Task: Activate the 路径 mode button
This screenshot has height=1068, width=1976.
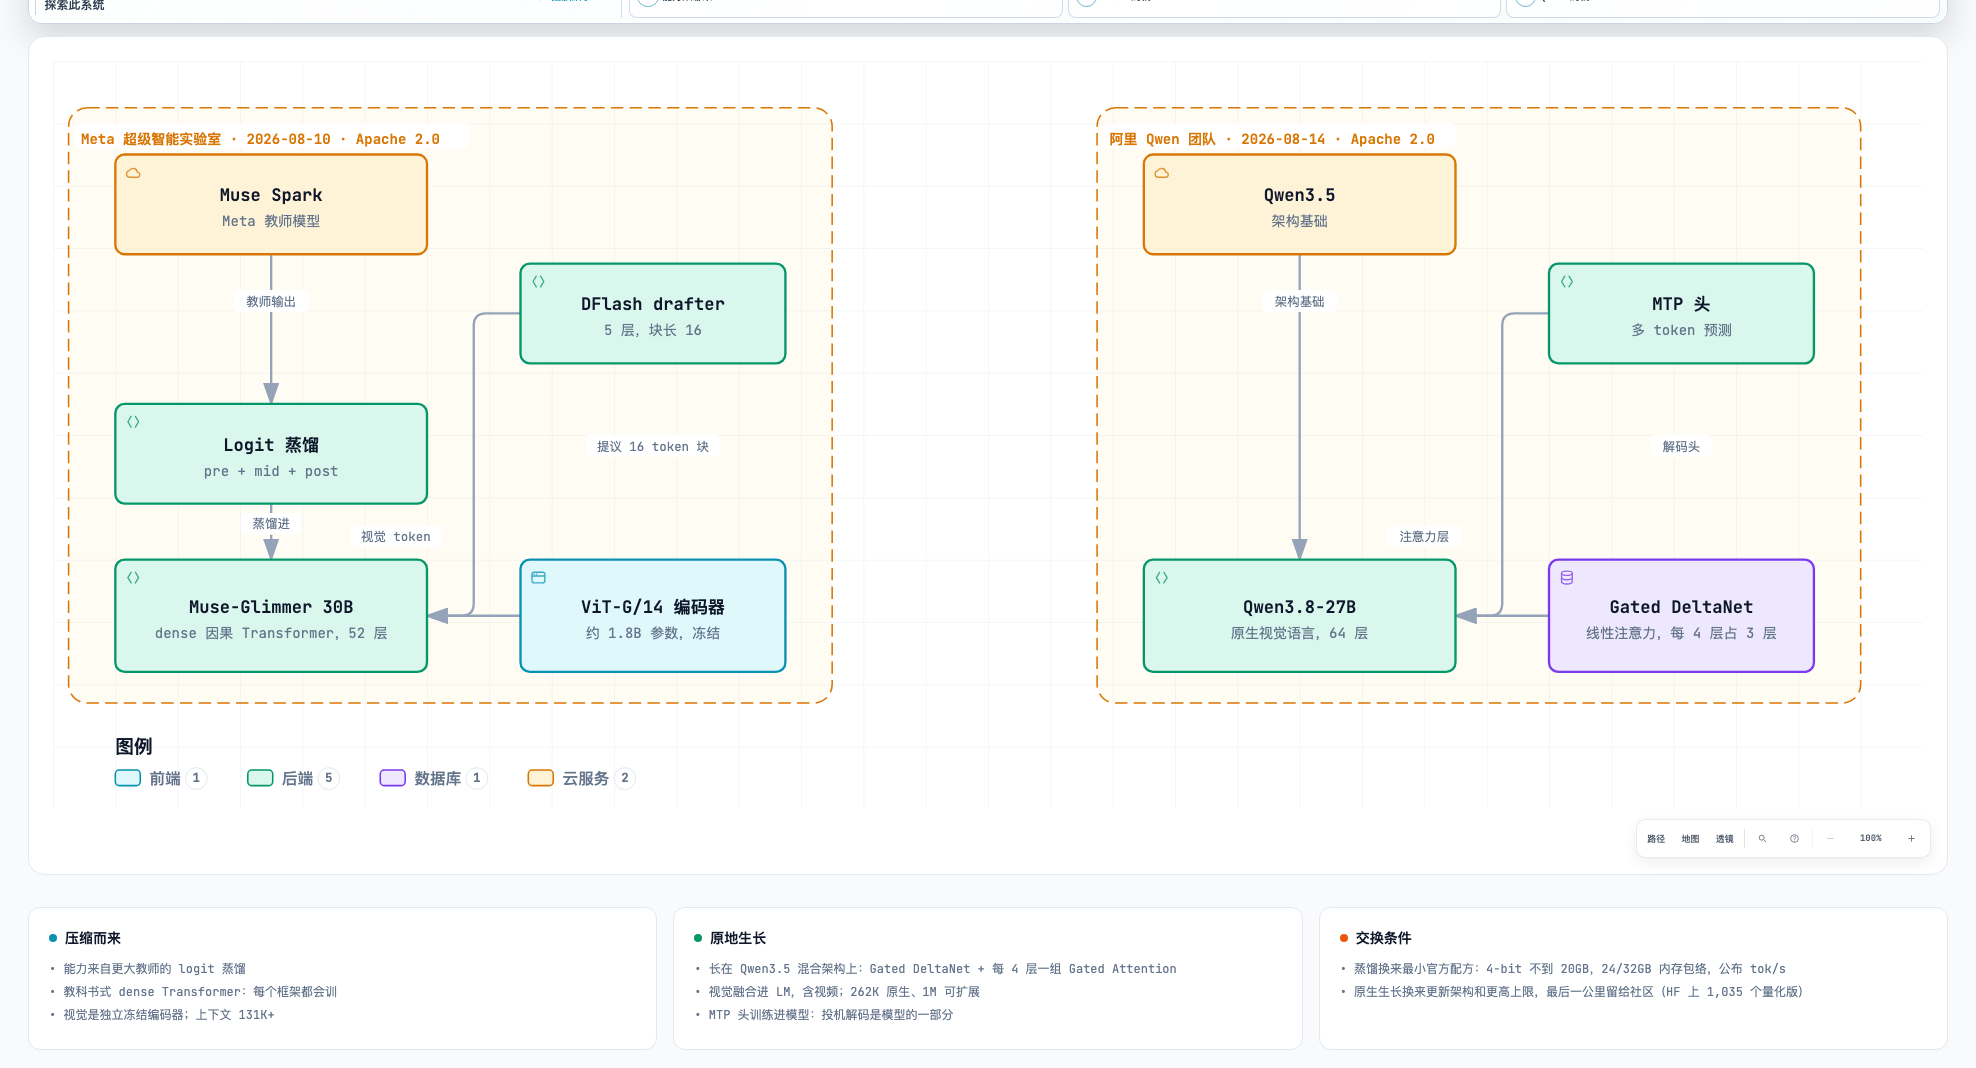Action: click(1656, 839)
